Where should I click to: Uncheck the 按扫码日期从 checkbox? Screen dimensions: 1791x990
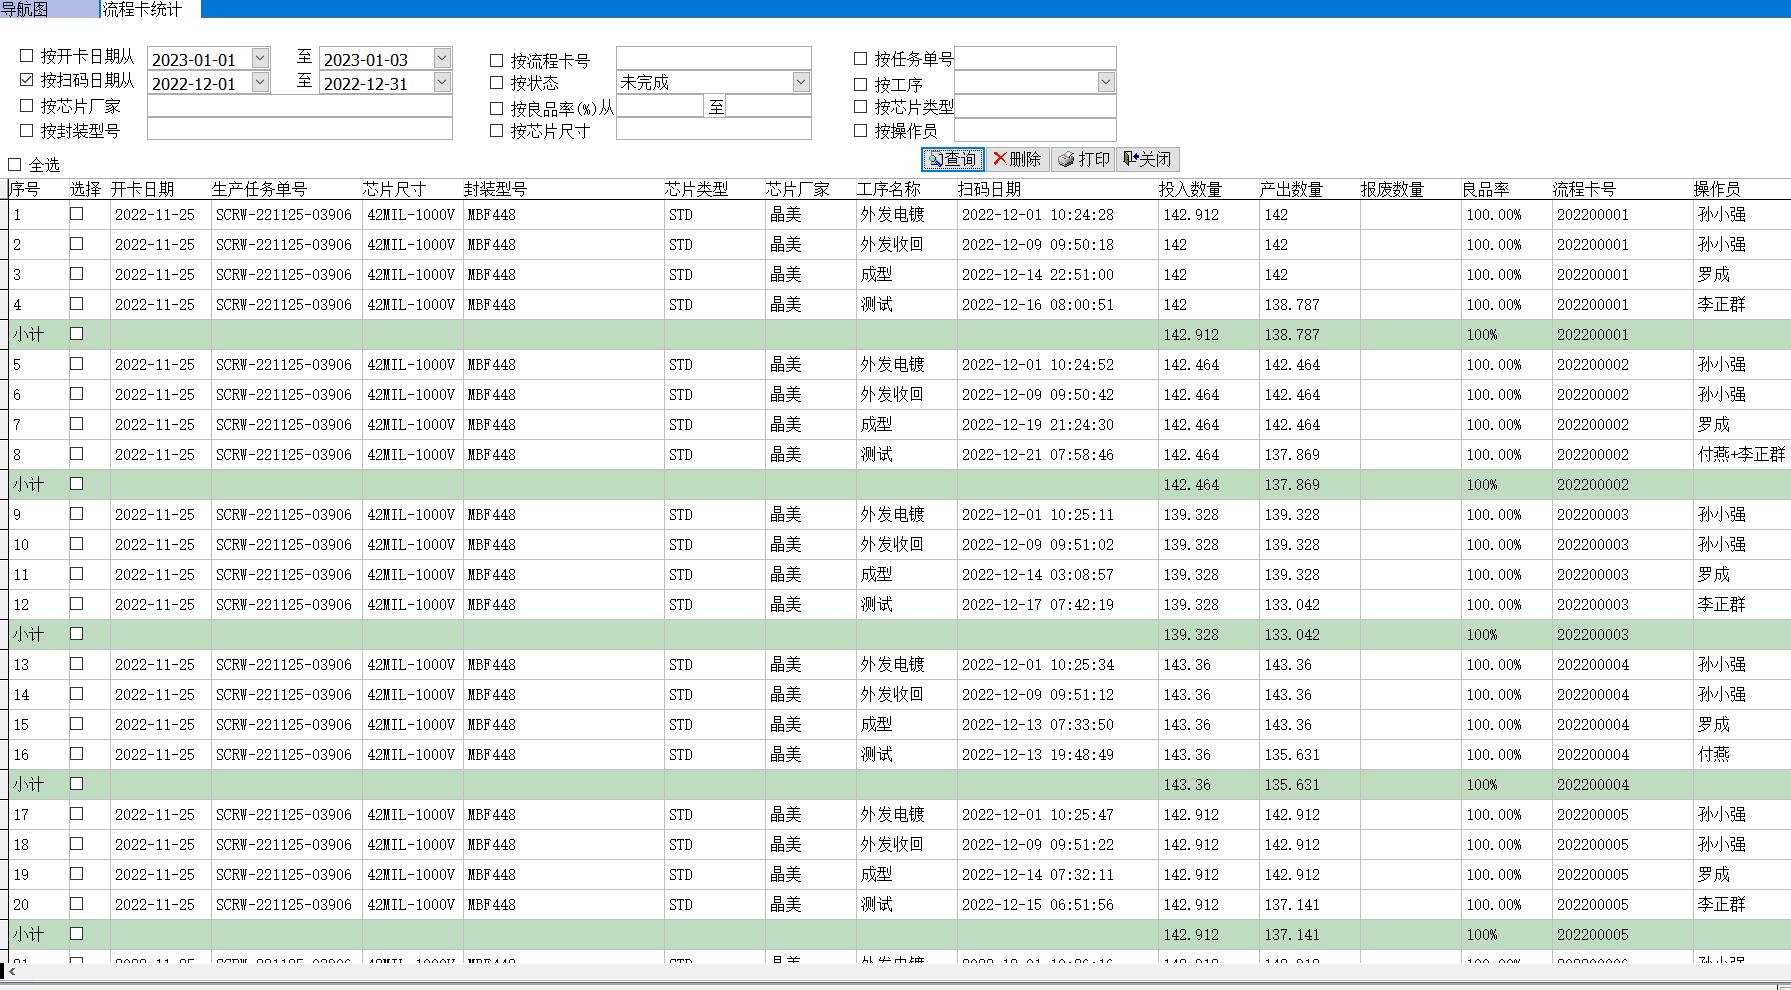click(27, 80)
